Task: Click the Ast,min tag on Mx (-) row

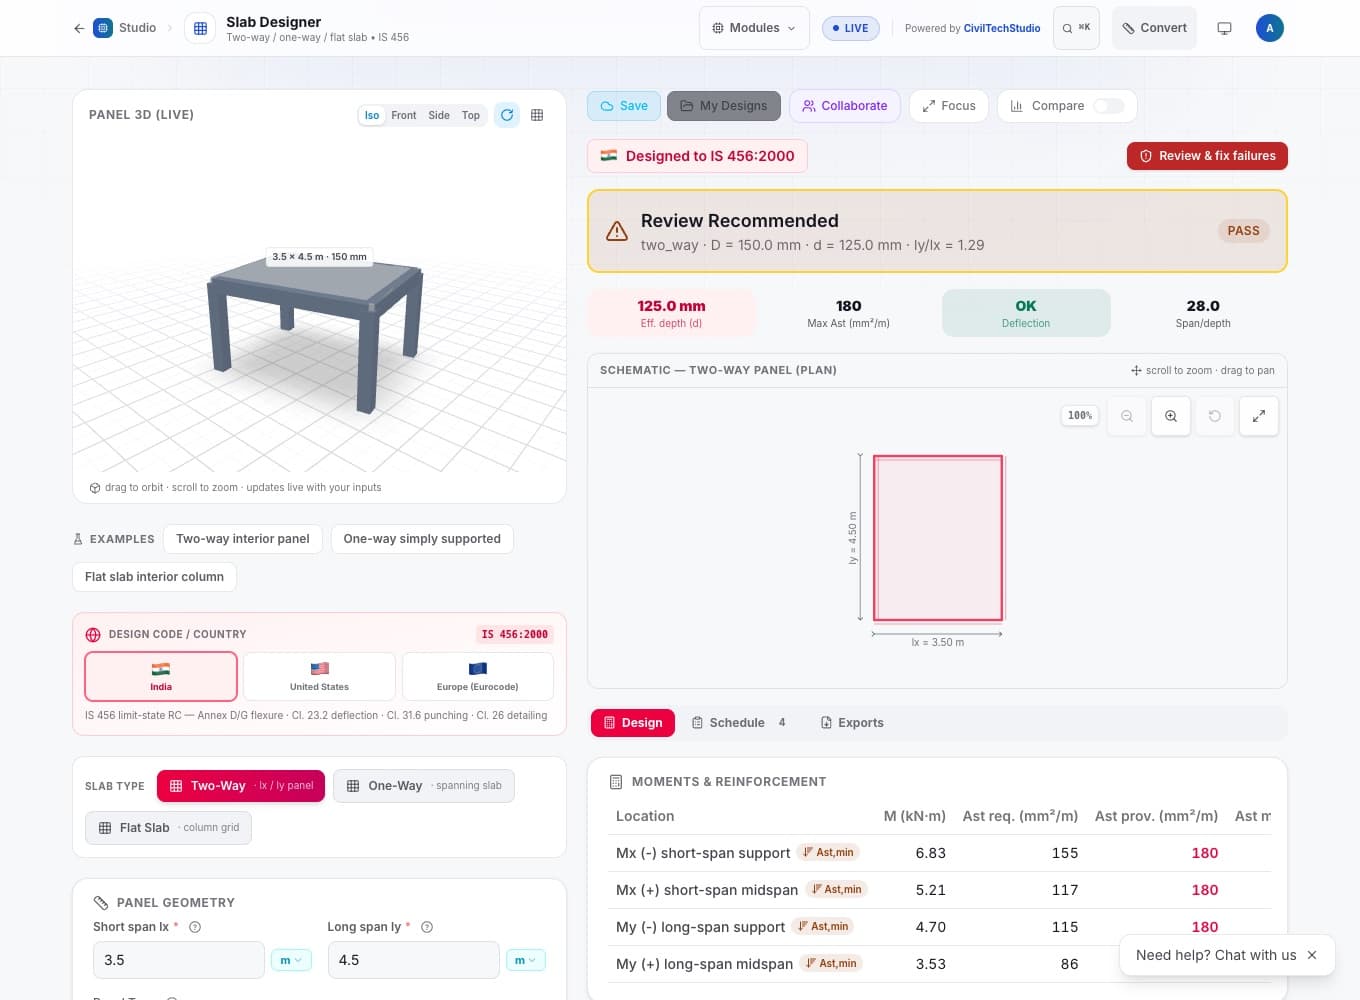Action: coord(828,852)
